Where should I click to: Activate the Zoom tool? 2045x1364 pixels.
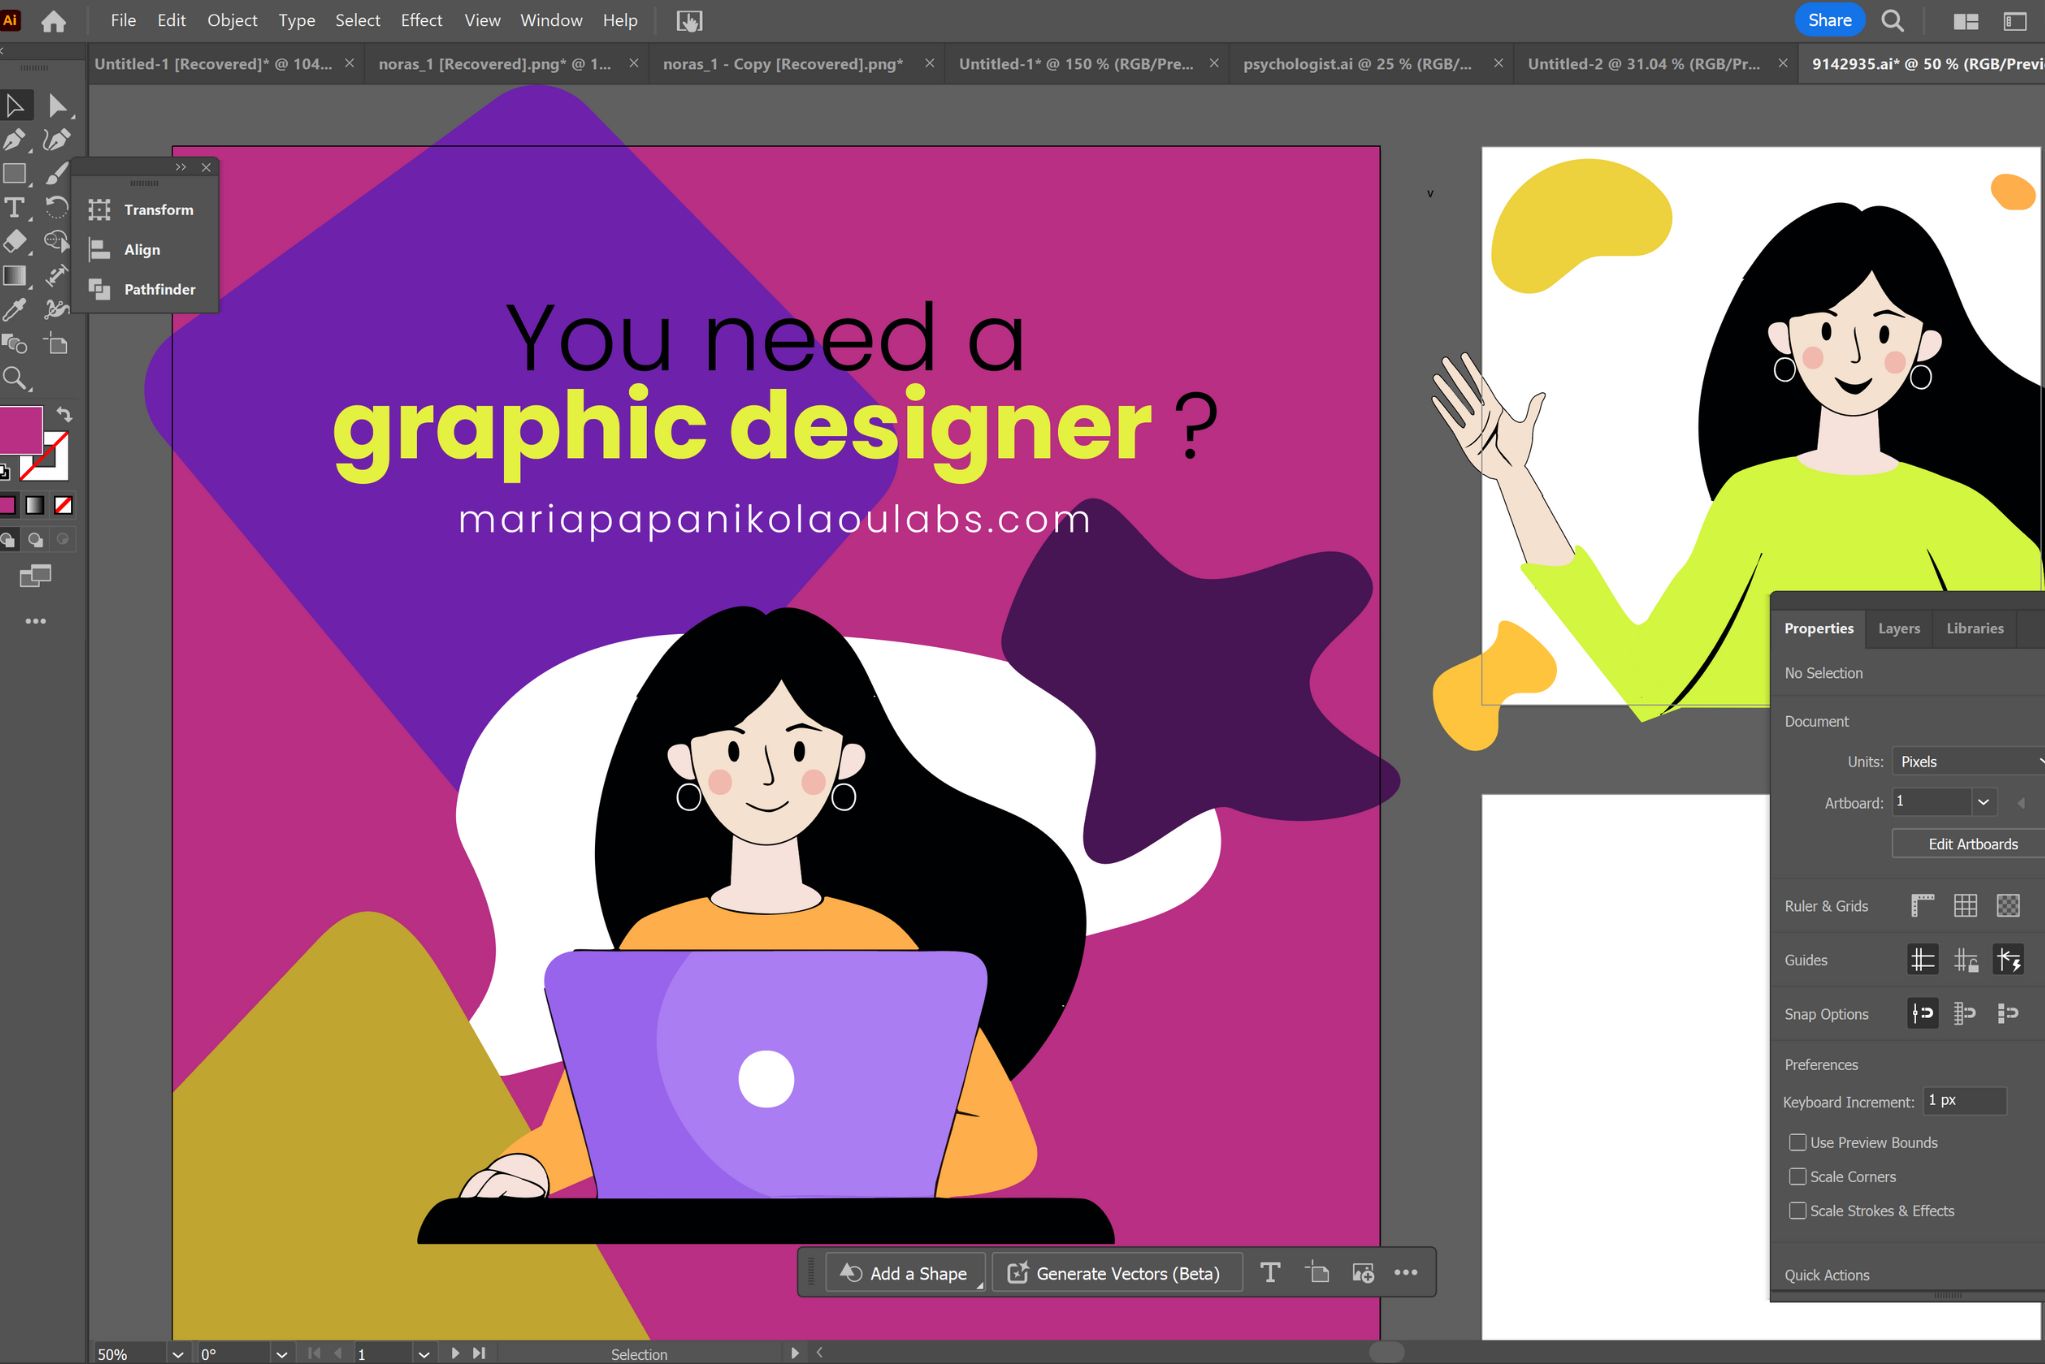coord(14,378)
